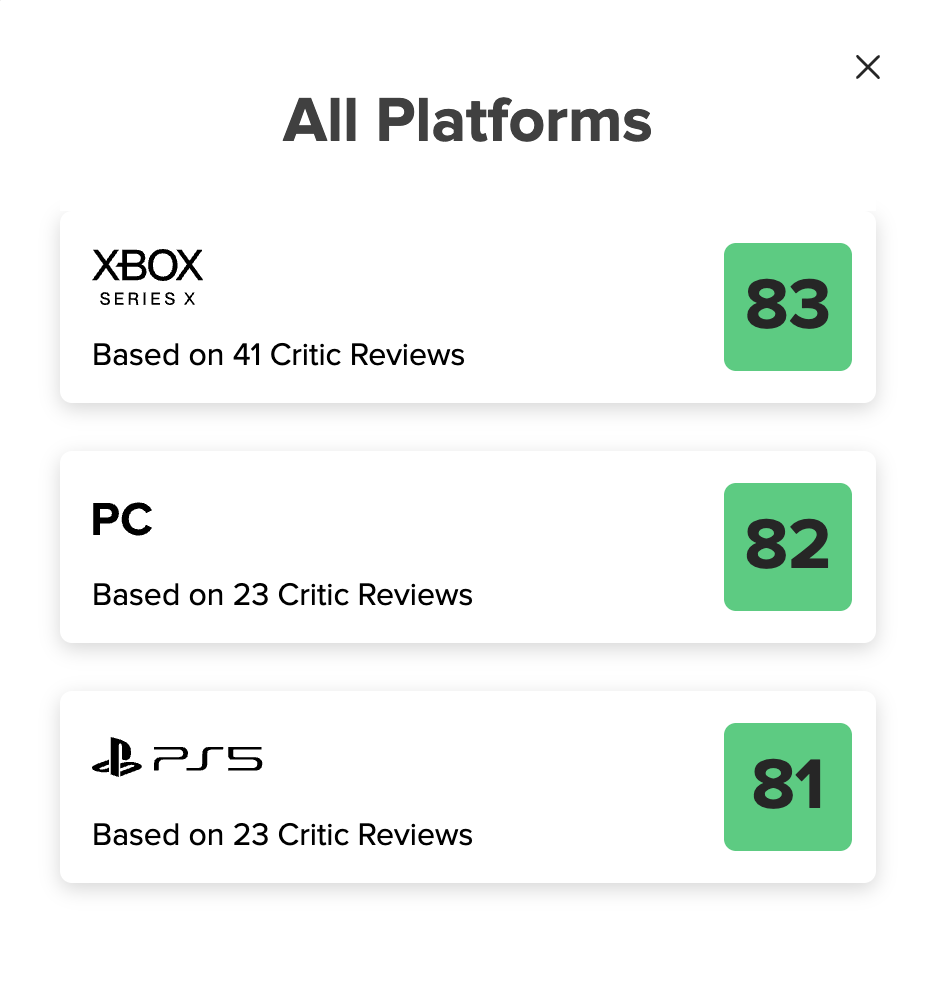
Task: Open PS5's 'Based on 23 Critic Reviews' text
Action: [x=282, y=835]
